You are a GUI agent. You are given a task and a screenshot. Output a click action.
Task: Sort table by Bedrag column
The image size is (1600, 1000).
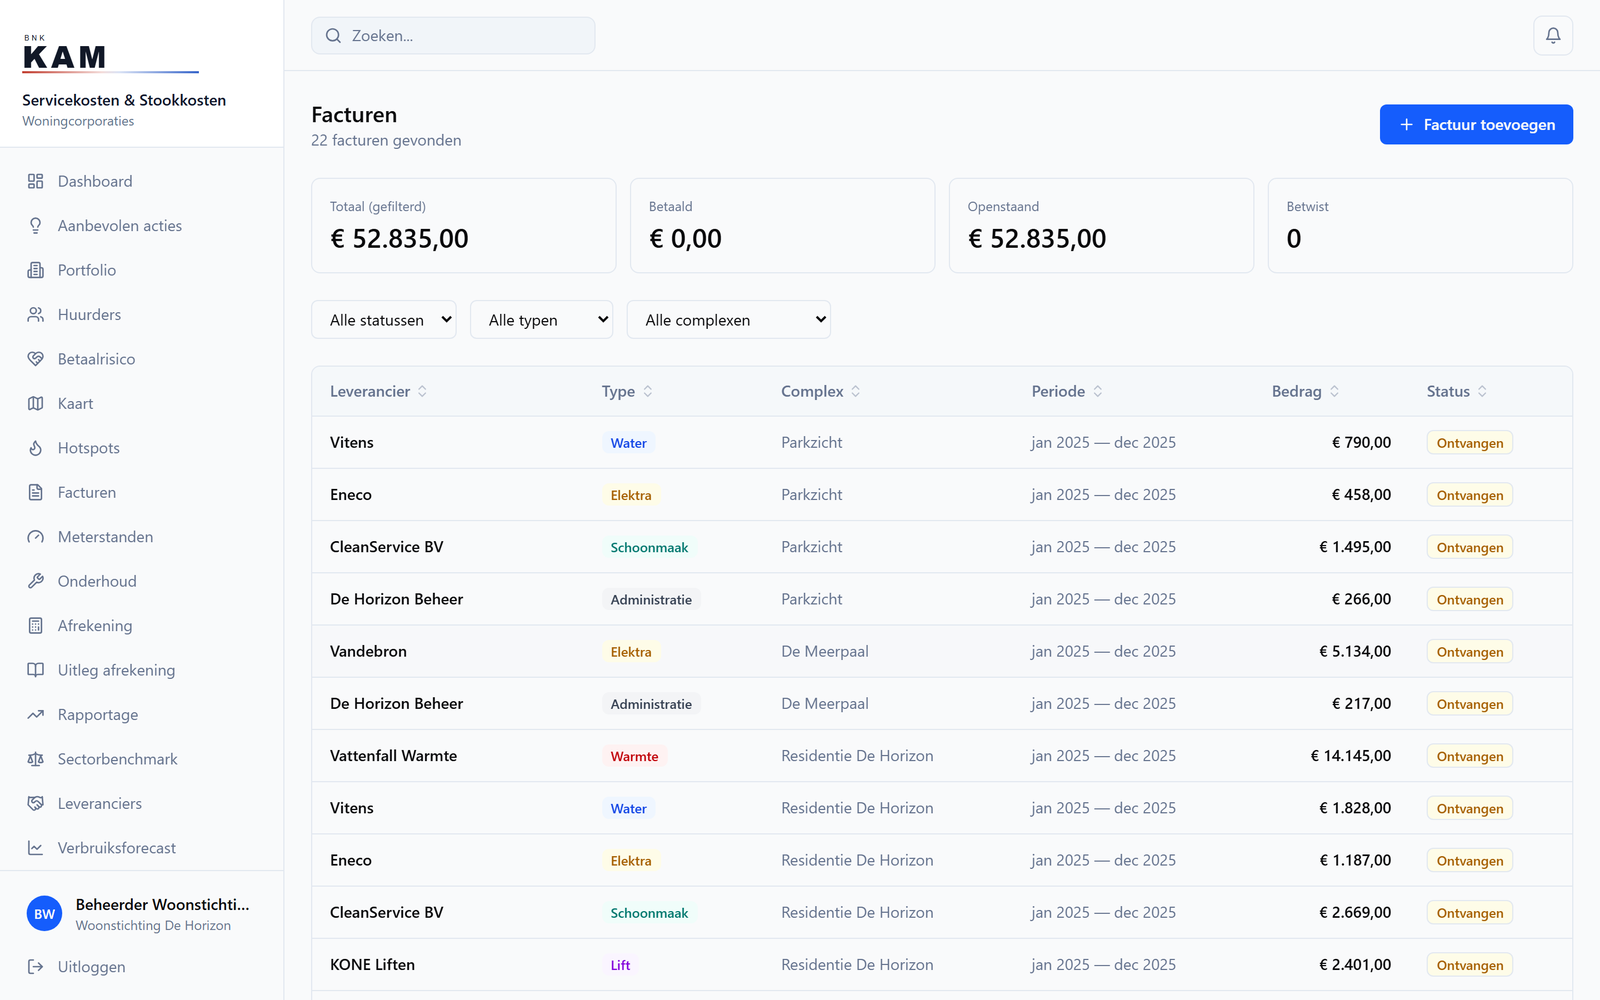(x=1305, y=391)
